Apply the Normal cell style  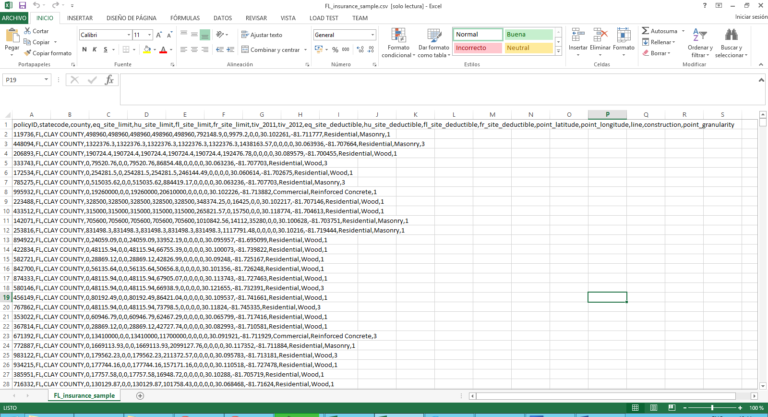(475, 34)
